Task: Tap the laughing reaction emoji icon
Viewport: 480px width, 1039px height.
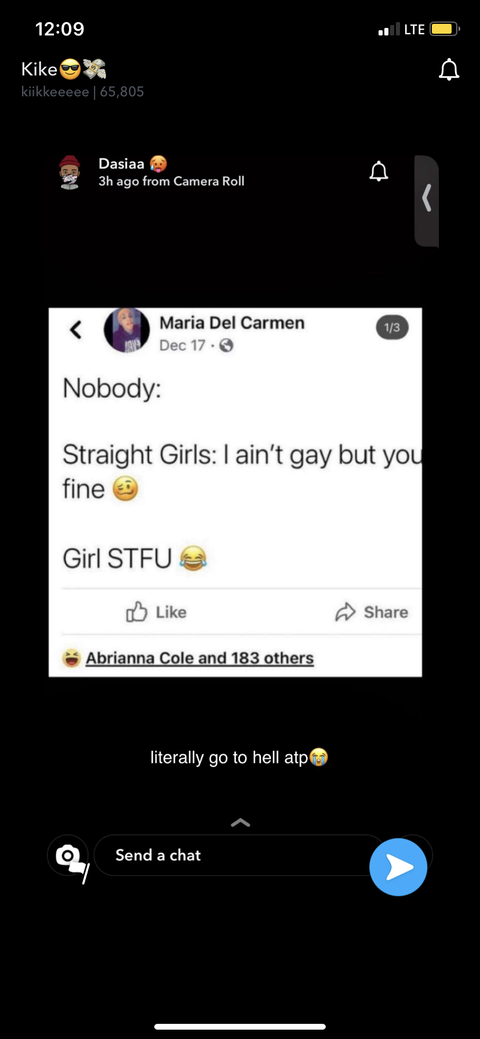Action: pyautogui.click(x=71, y=658)
